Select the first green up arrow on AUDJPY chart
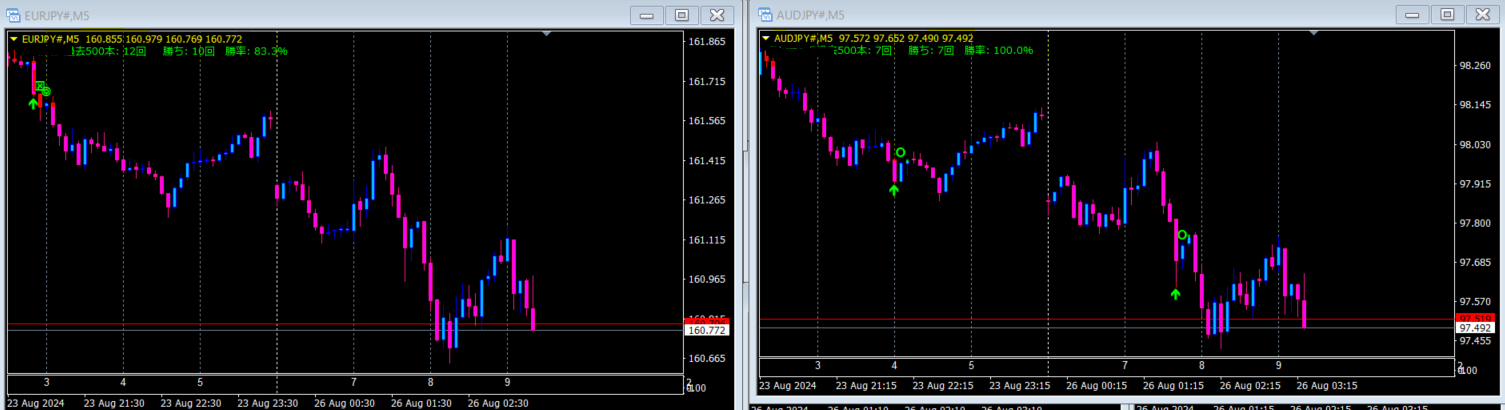The height and width of the screenshot is (410, 1505). pyautogui.click(x=894, y=190)
